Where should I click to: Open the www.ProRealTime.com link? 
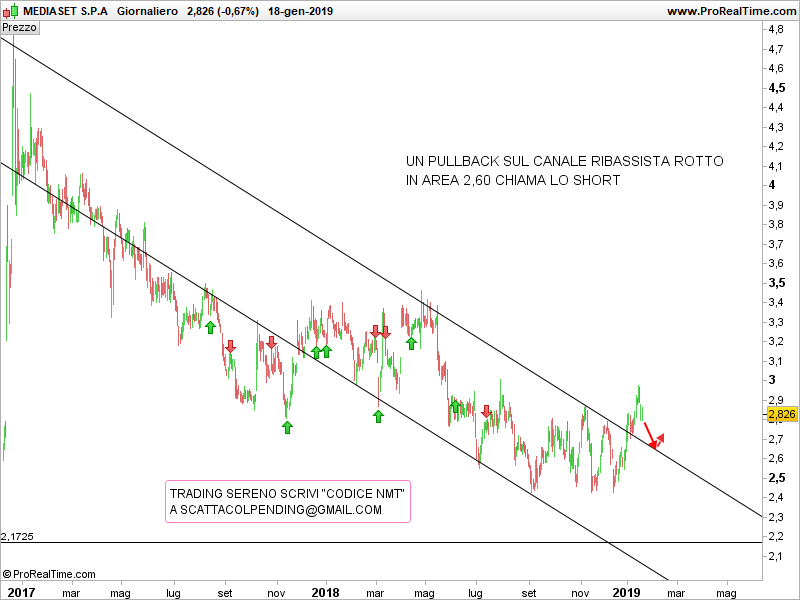(x=731, y=11)
